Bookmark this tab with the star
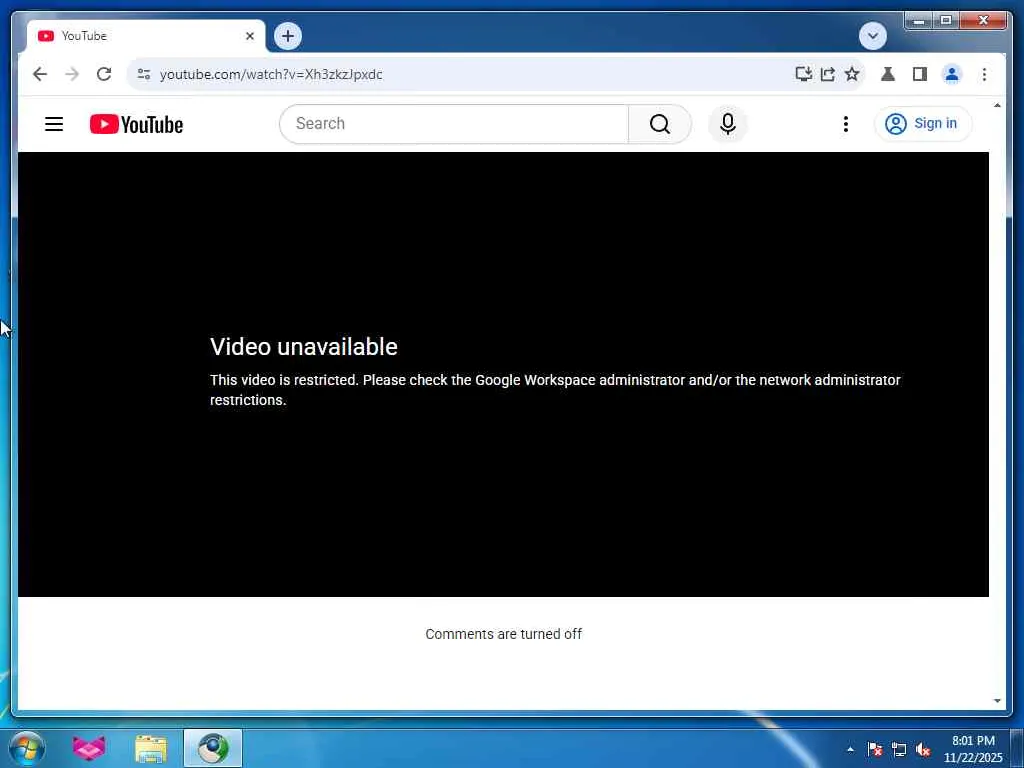Image resolution: width=1024 pixels, height=768 pixels. pyautogui.click(x=852, y=74)
